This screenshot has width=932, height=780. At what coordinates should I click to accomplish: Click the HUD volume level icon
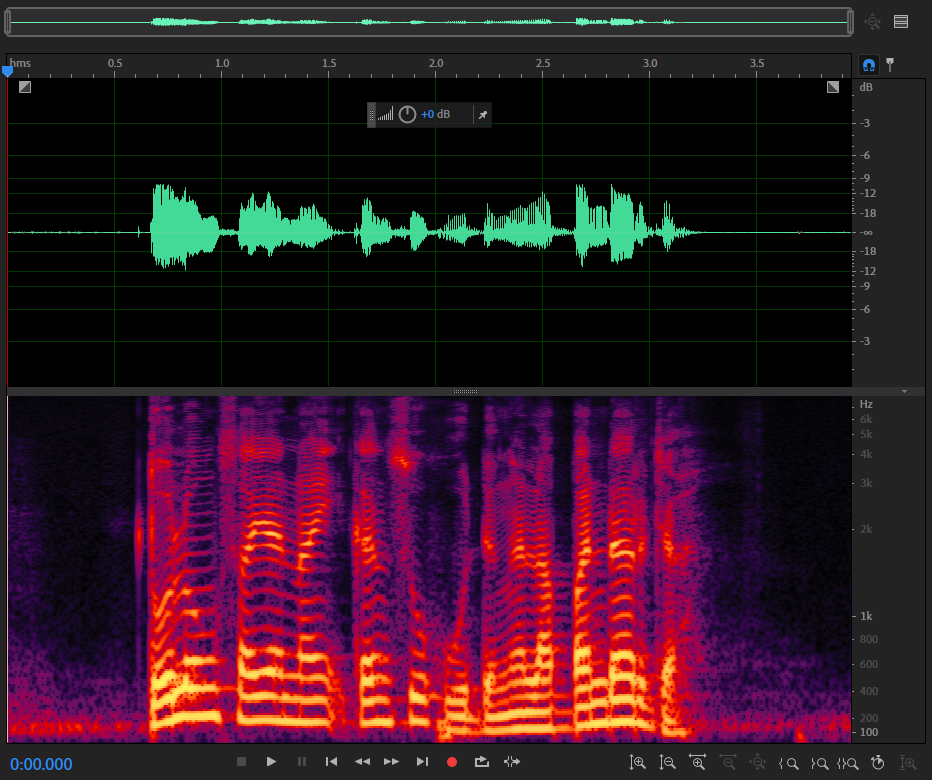point(385,114)
